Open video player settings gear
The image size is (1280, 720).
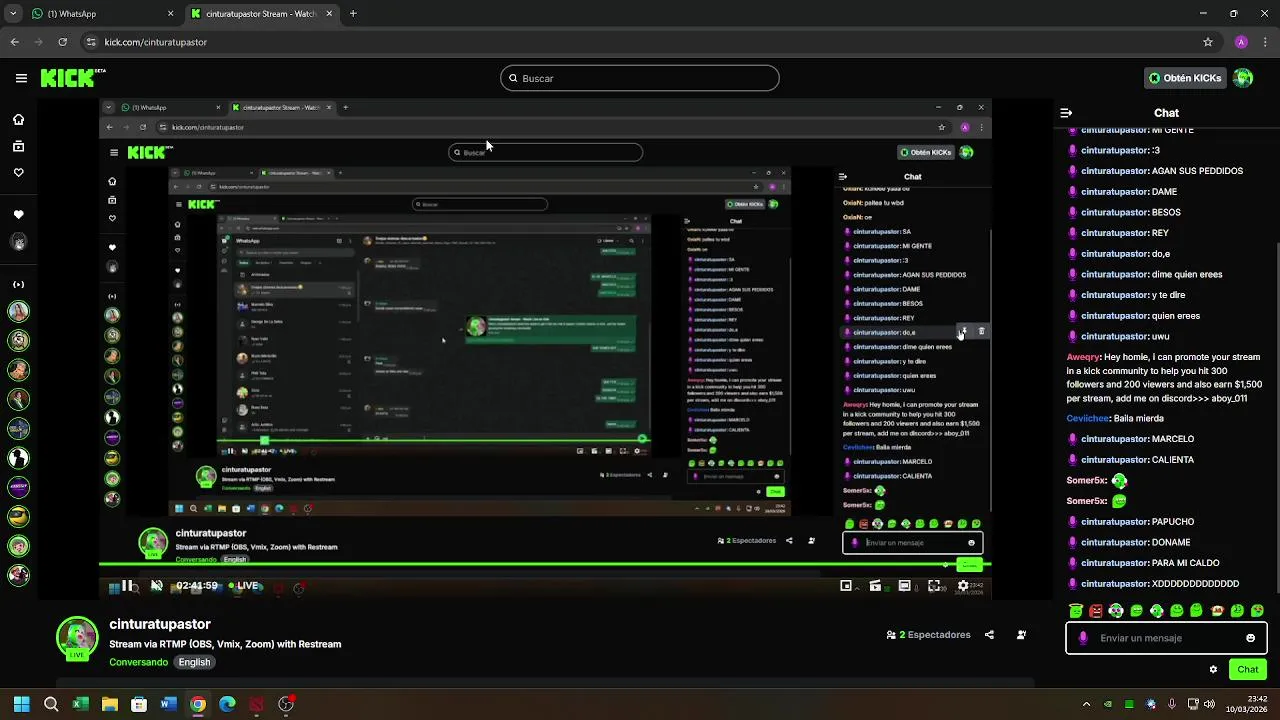pos(963,586)
